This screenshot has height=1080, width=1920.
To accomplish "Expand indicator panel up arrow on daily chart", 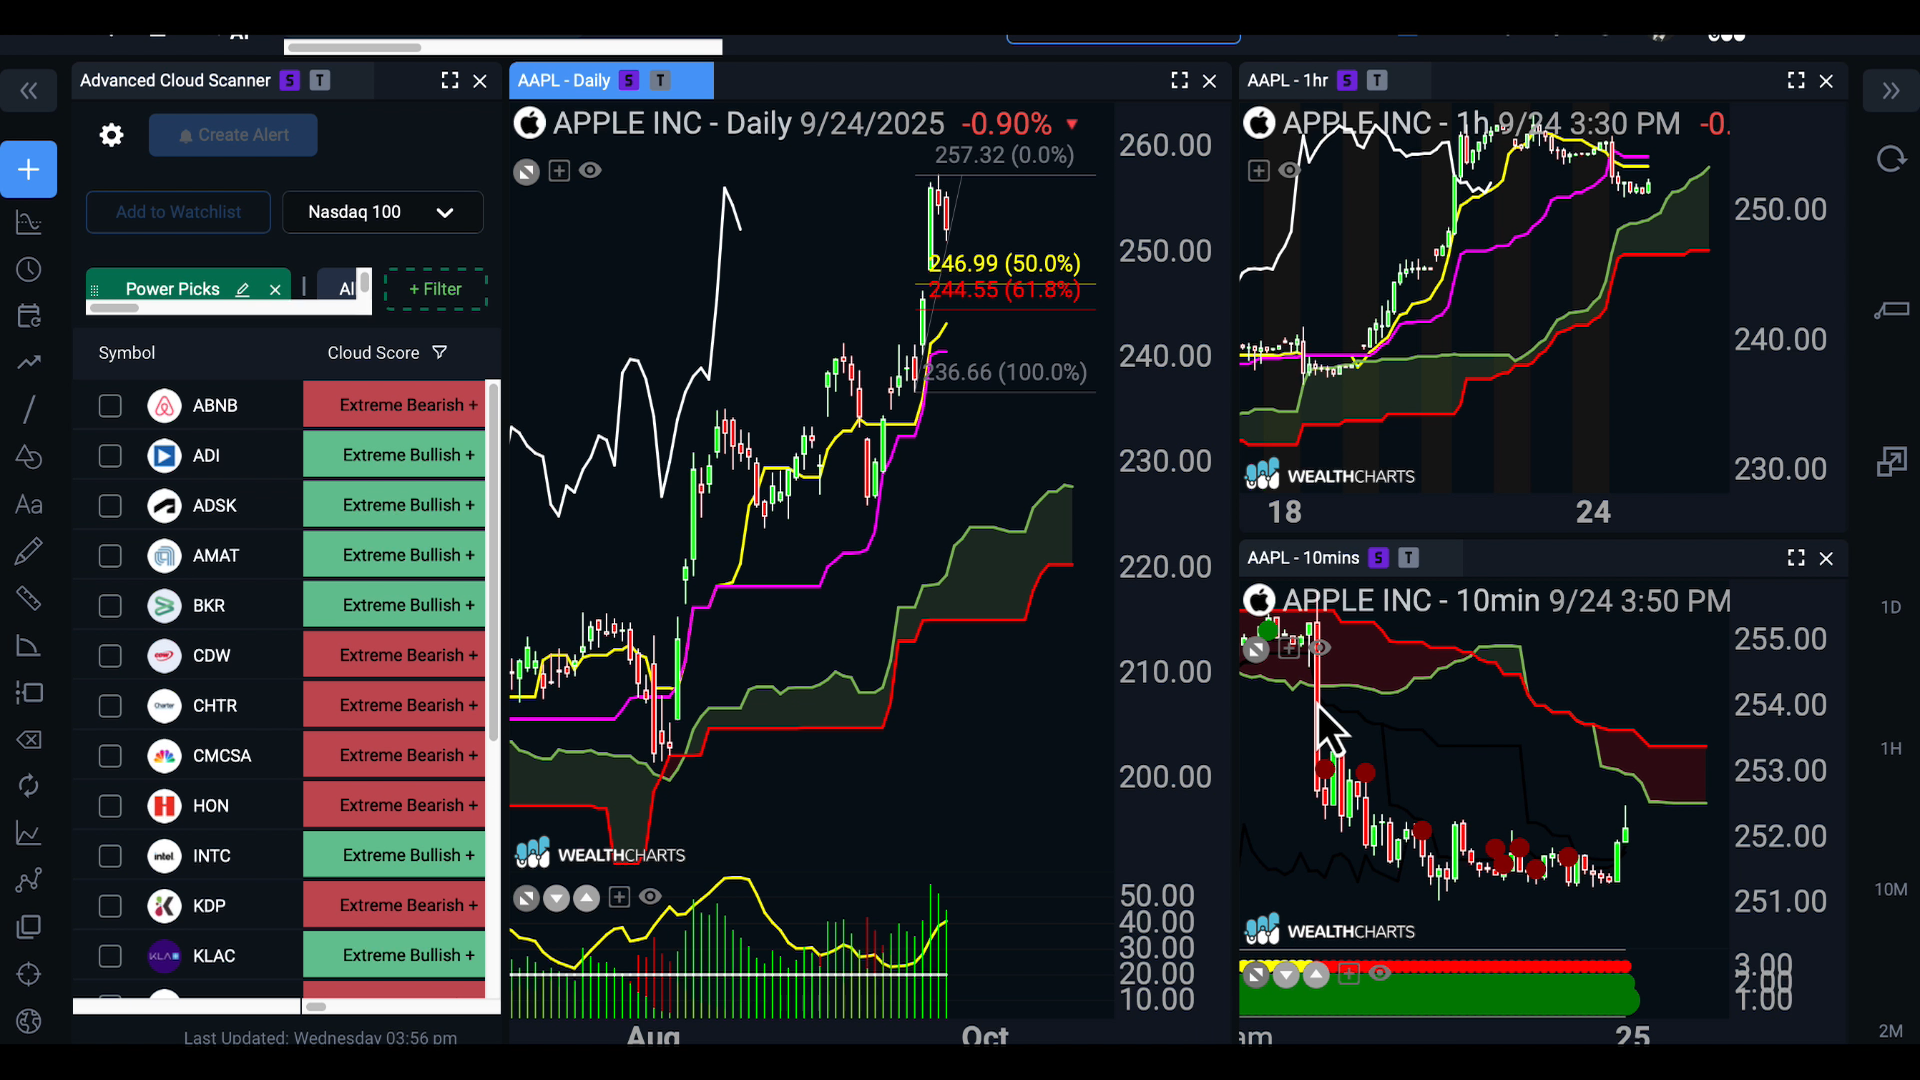I will click(587, 897).
